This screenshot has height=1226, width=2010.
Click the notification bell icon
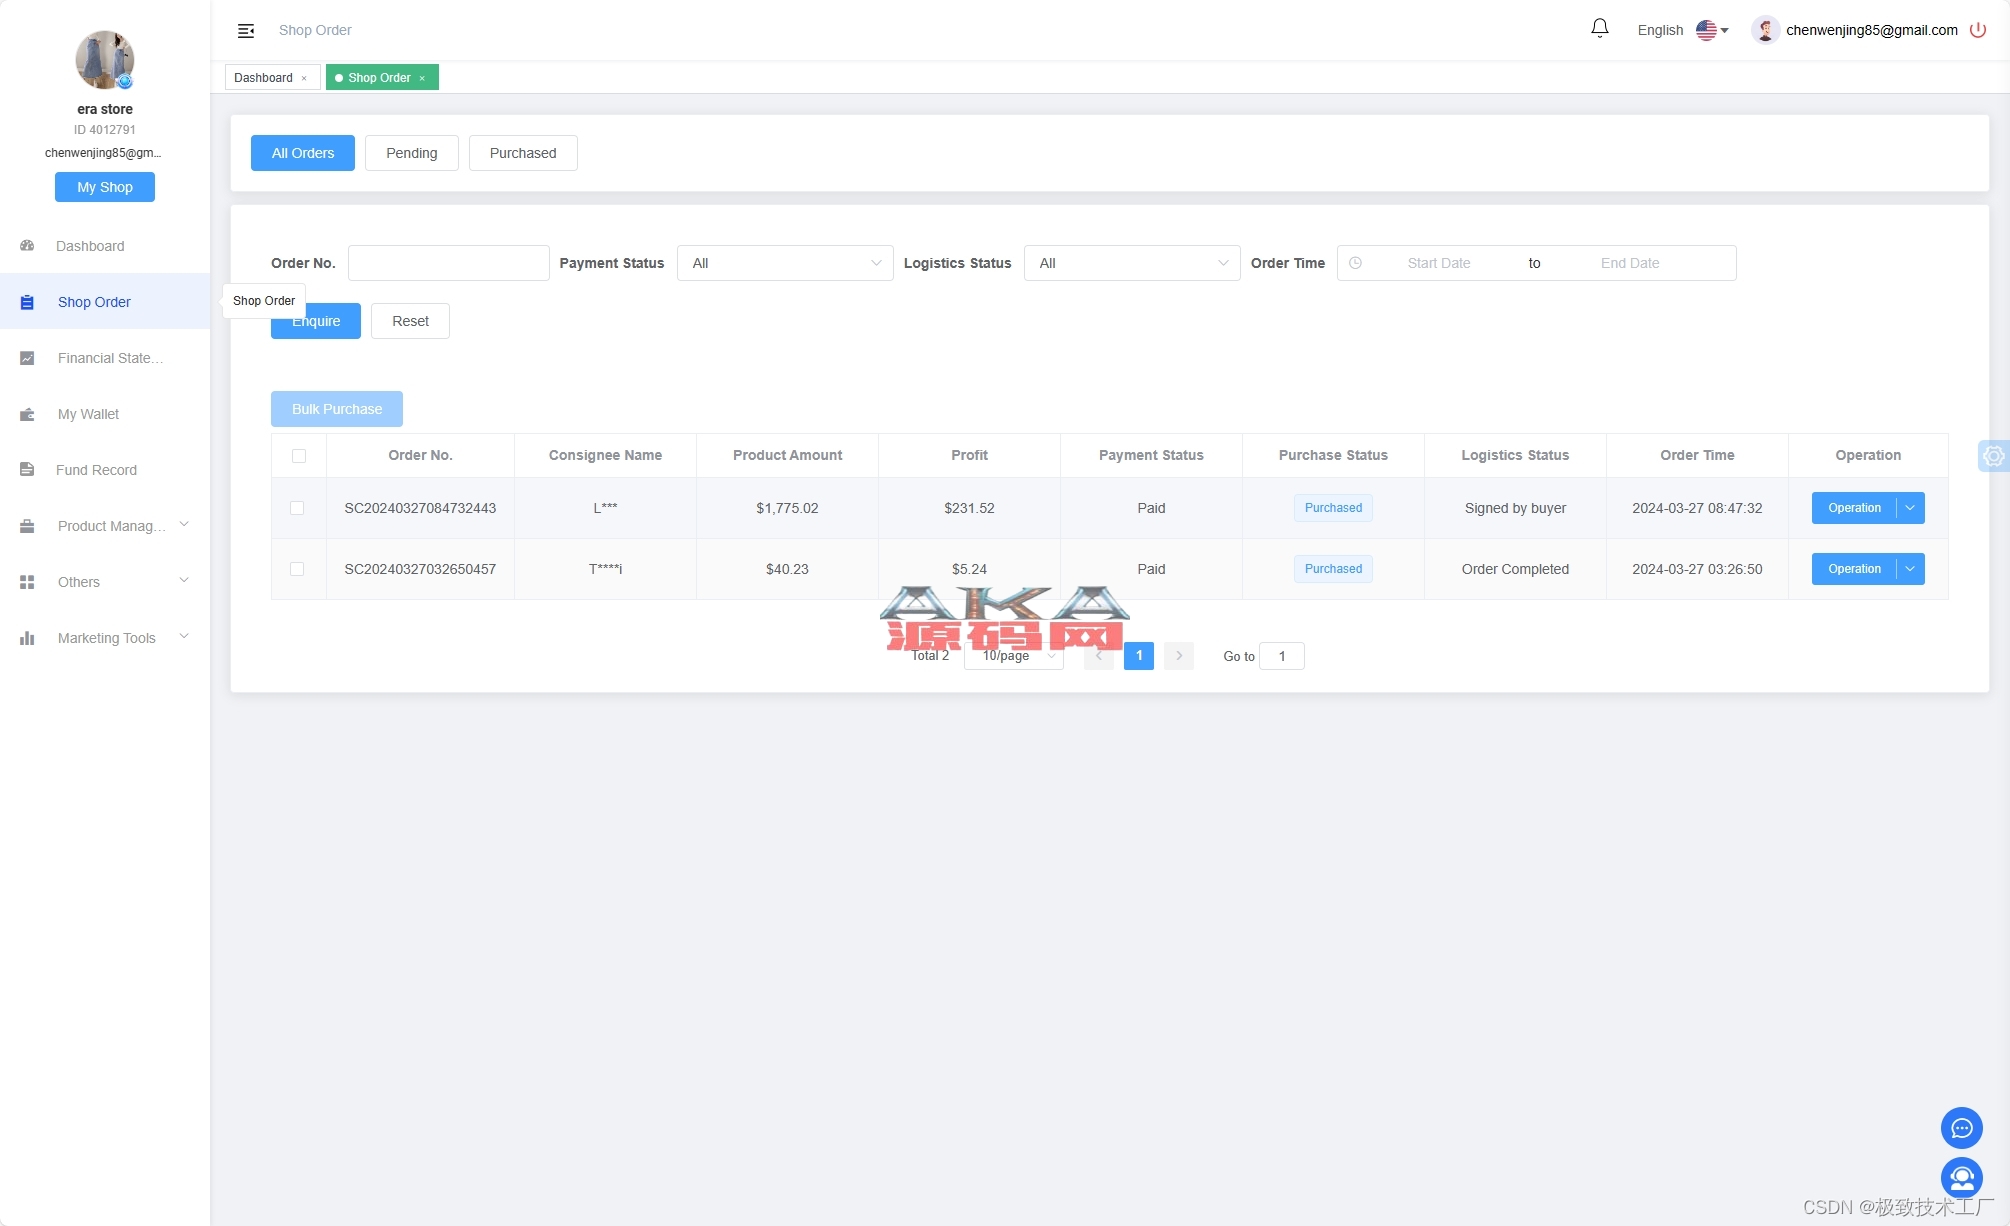(1599, 29)
